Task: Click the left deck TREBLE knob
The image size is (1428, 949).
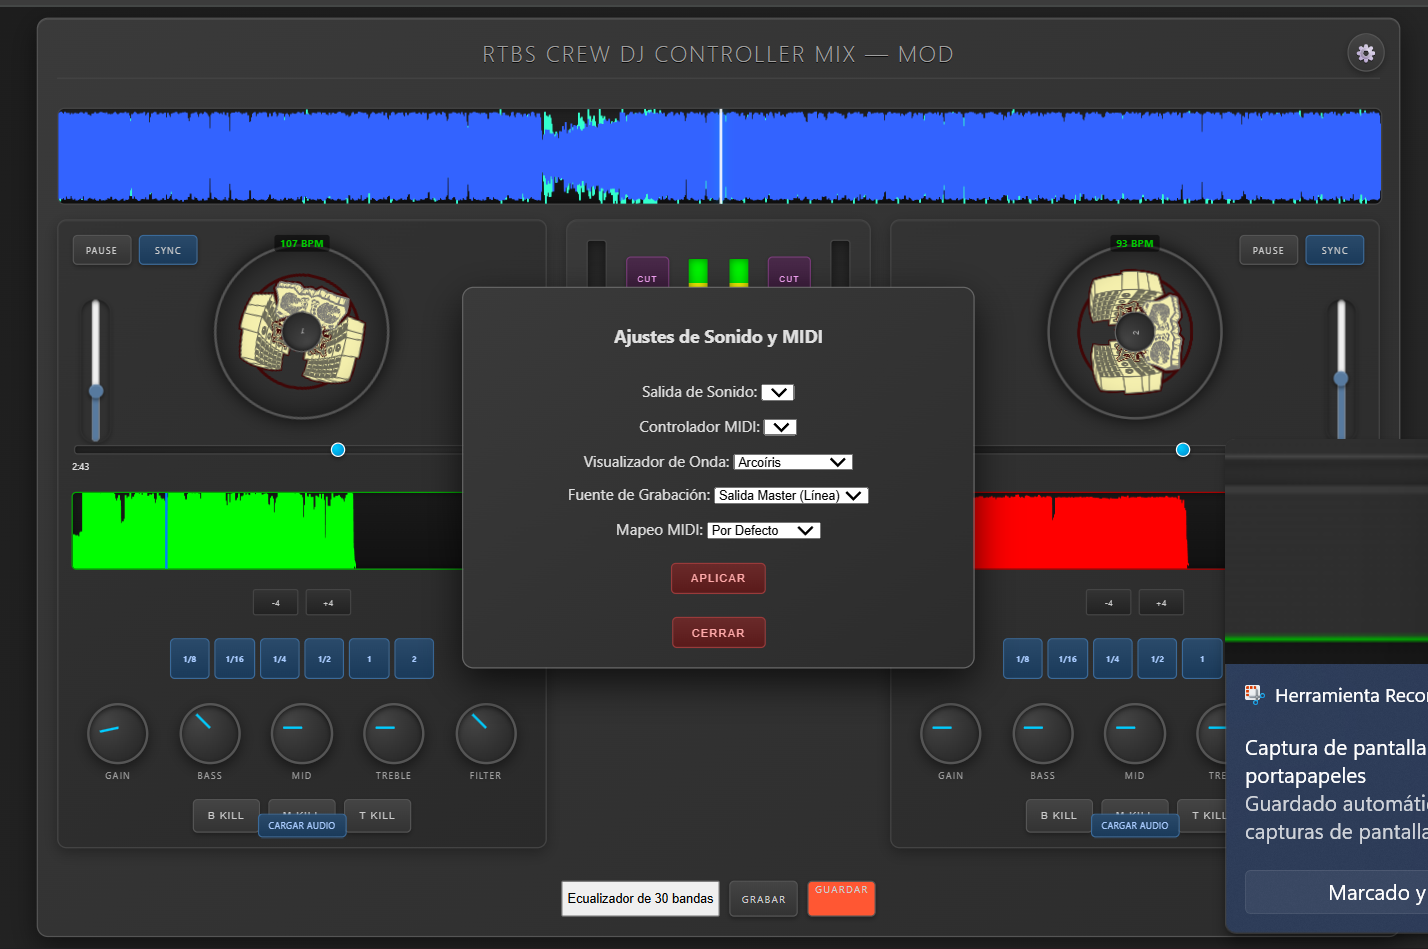Action: [x=393, y=735]
